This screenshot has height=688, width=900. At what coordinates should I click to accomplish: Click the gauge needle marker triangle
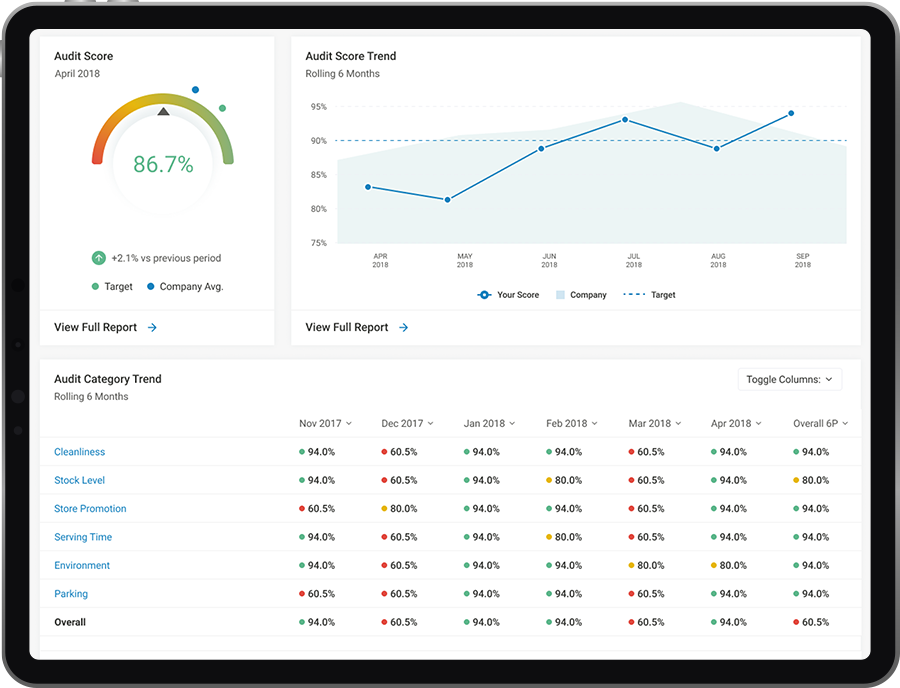pyautogui.click(x=163, y=113)
